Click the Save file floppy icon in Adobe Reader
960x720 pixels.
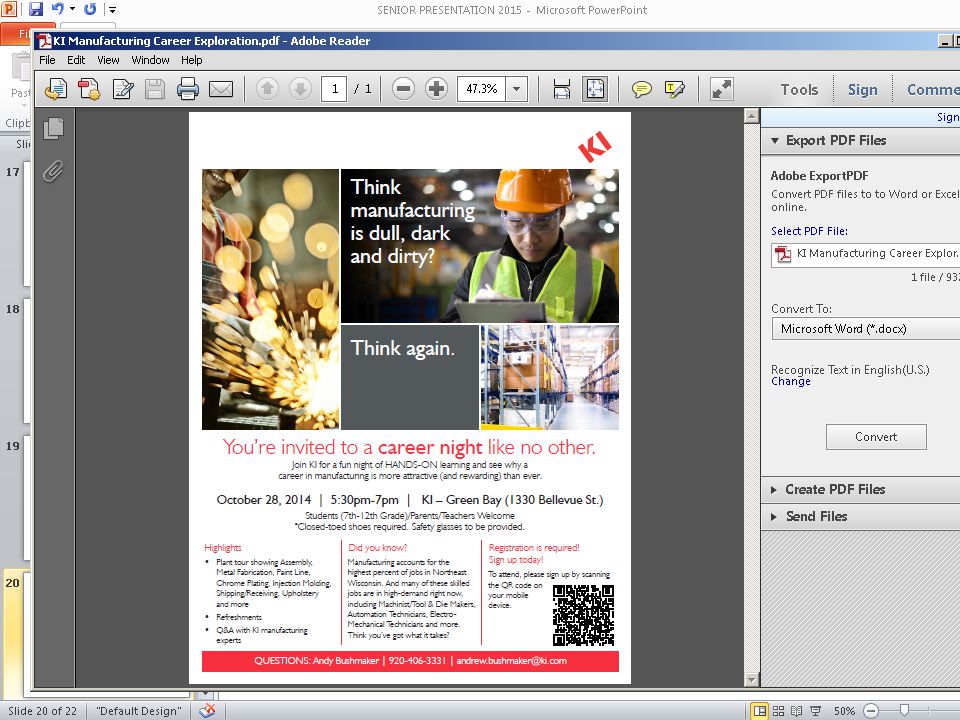[x=155, y=89]
